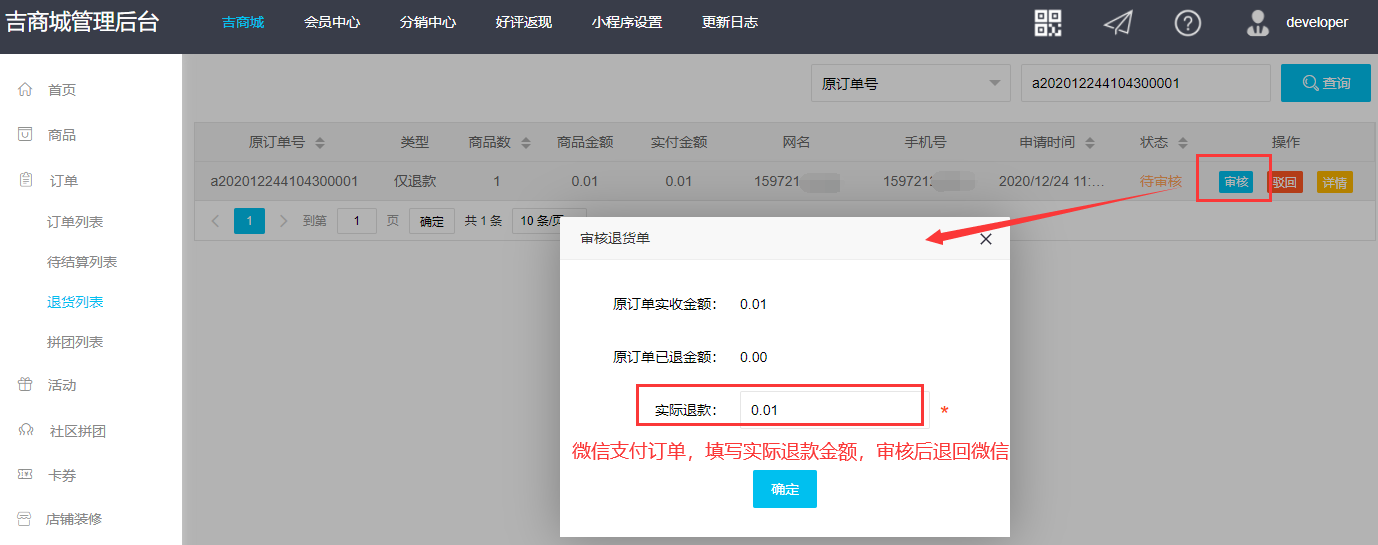
Task: Sort table by 申请时间 column
Action: [1090, 143]
